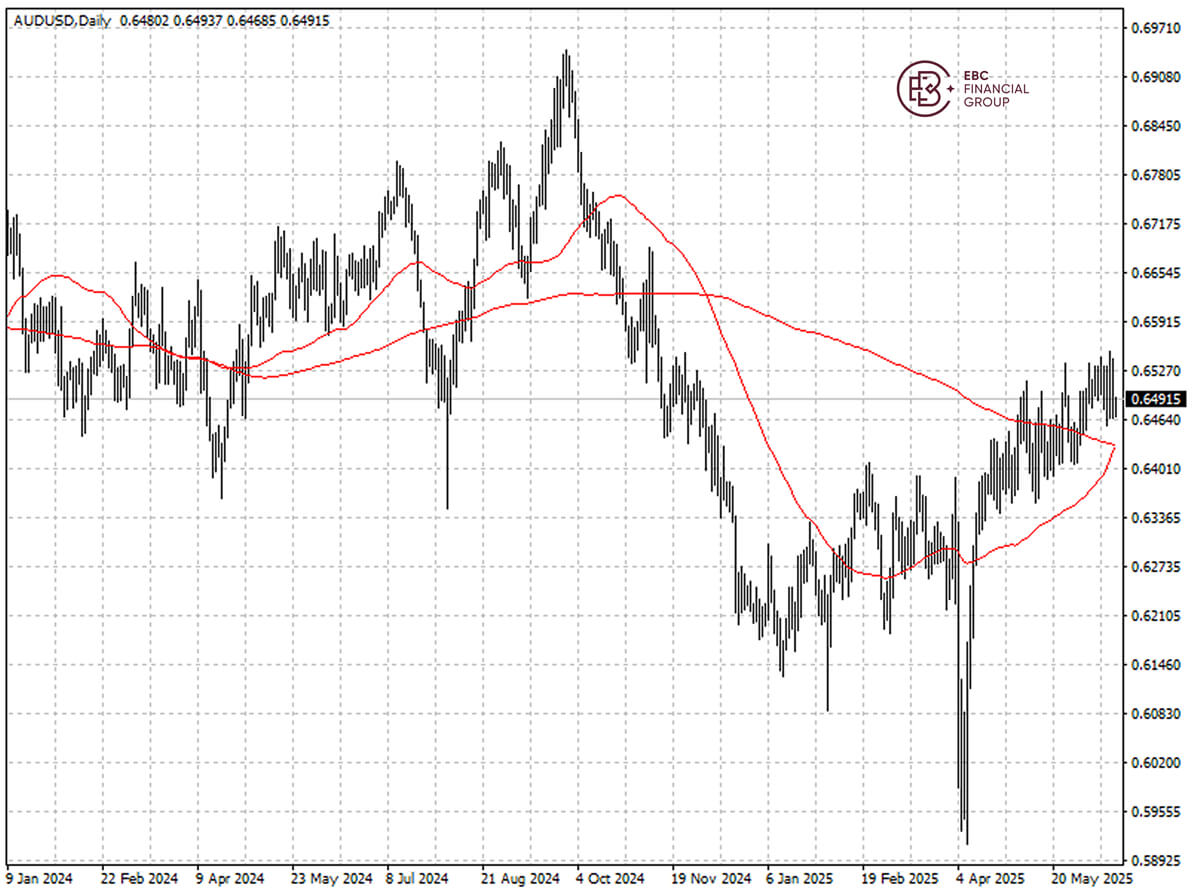Click the EBC circular logo icon
1200x895 pixels.
click(925, 88)
